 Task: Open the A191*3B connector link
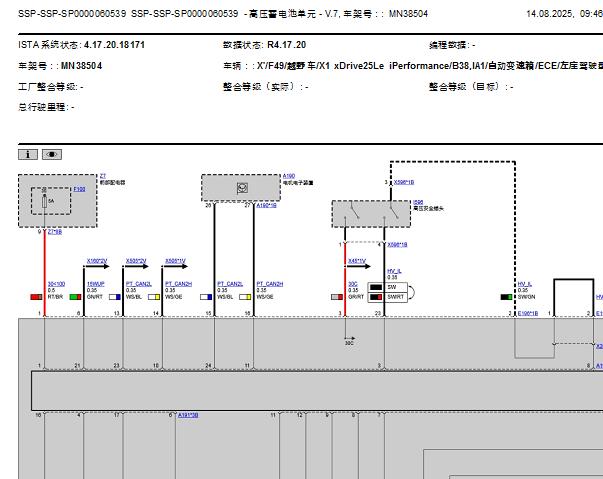pos(188,415)
